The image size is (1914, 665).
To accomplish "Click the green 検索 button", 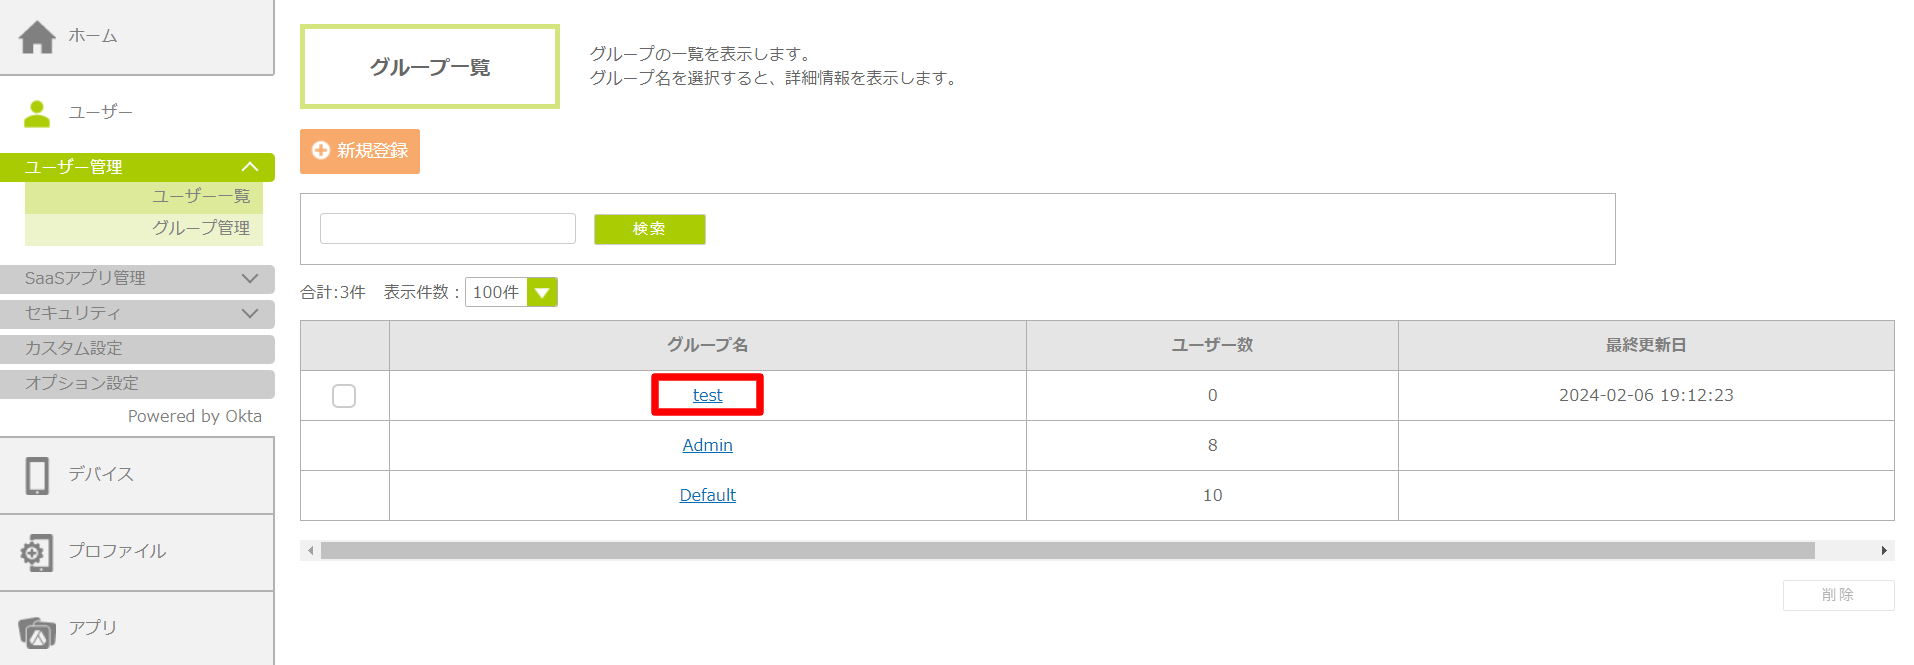I will [x=649, y=229].
